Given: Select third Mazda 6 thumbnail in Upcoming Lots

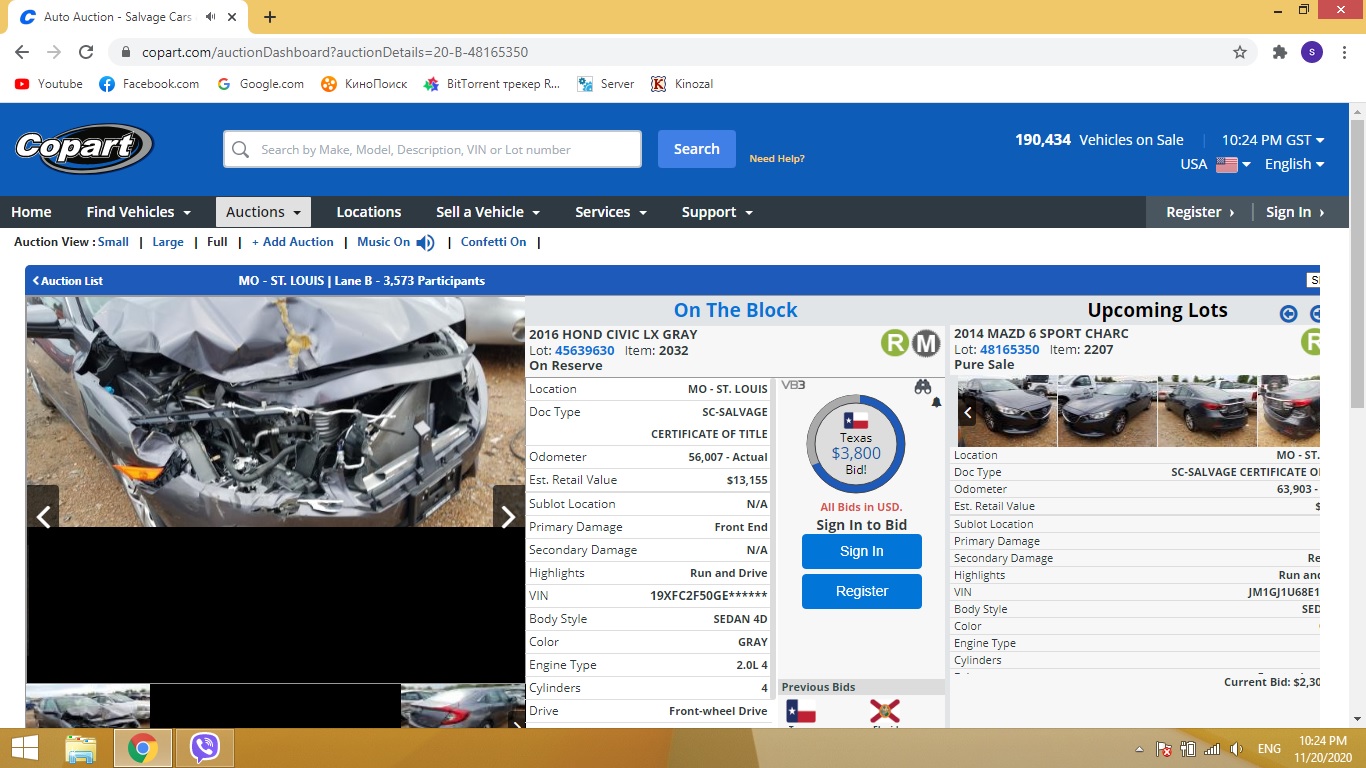Looking at the screenshot, I should tap(1207, 411).
